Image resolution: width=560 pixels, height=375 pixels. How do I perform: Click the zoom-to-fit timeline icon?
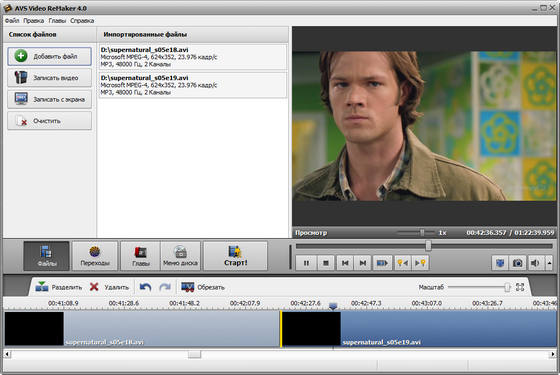tap(520, 287)
